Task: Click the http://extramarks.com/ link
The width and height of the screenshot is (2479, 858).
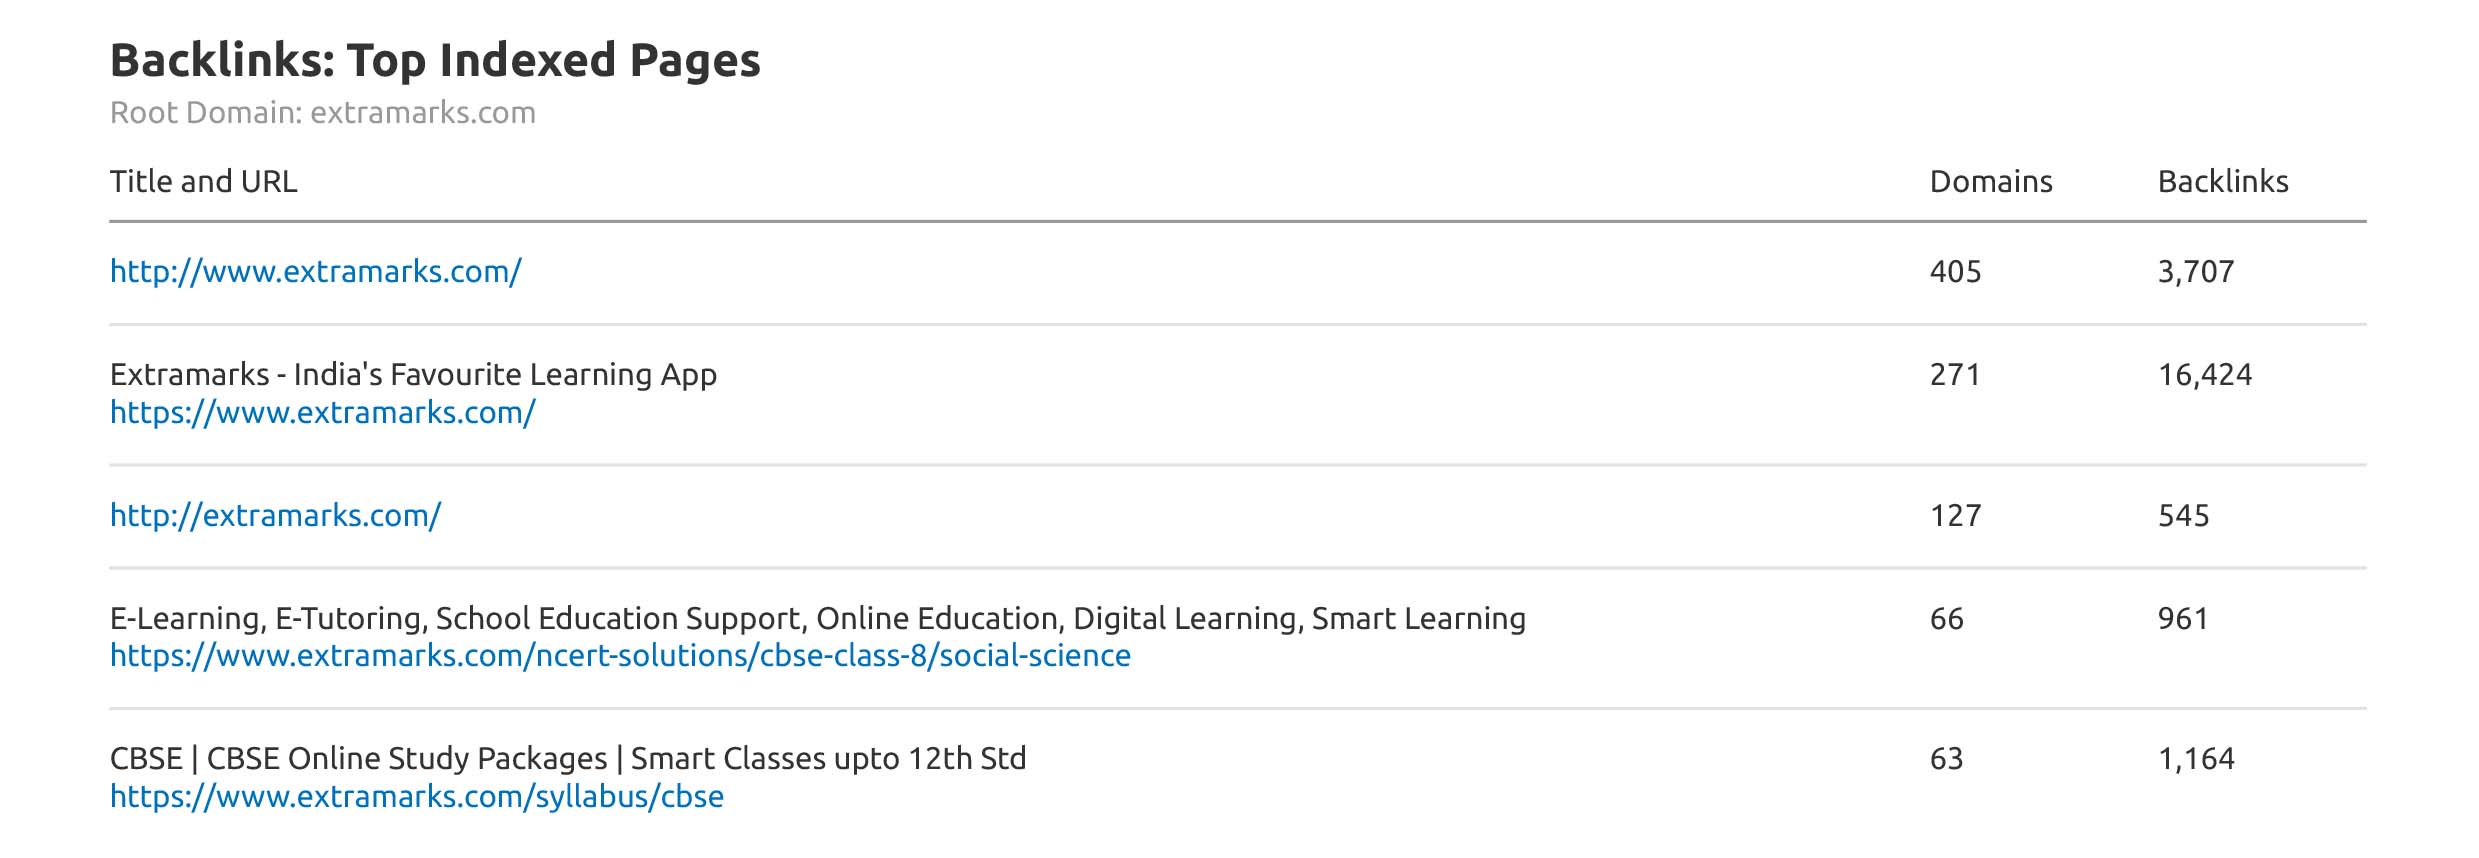Action: coord(275,516)
